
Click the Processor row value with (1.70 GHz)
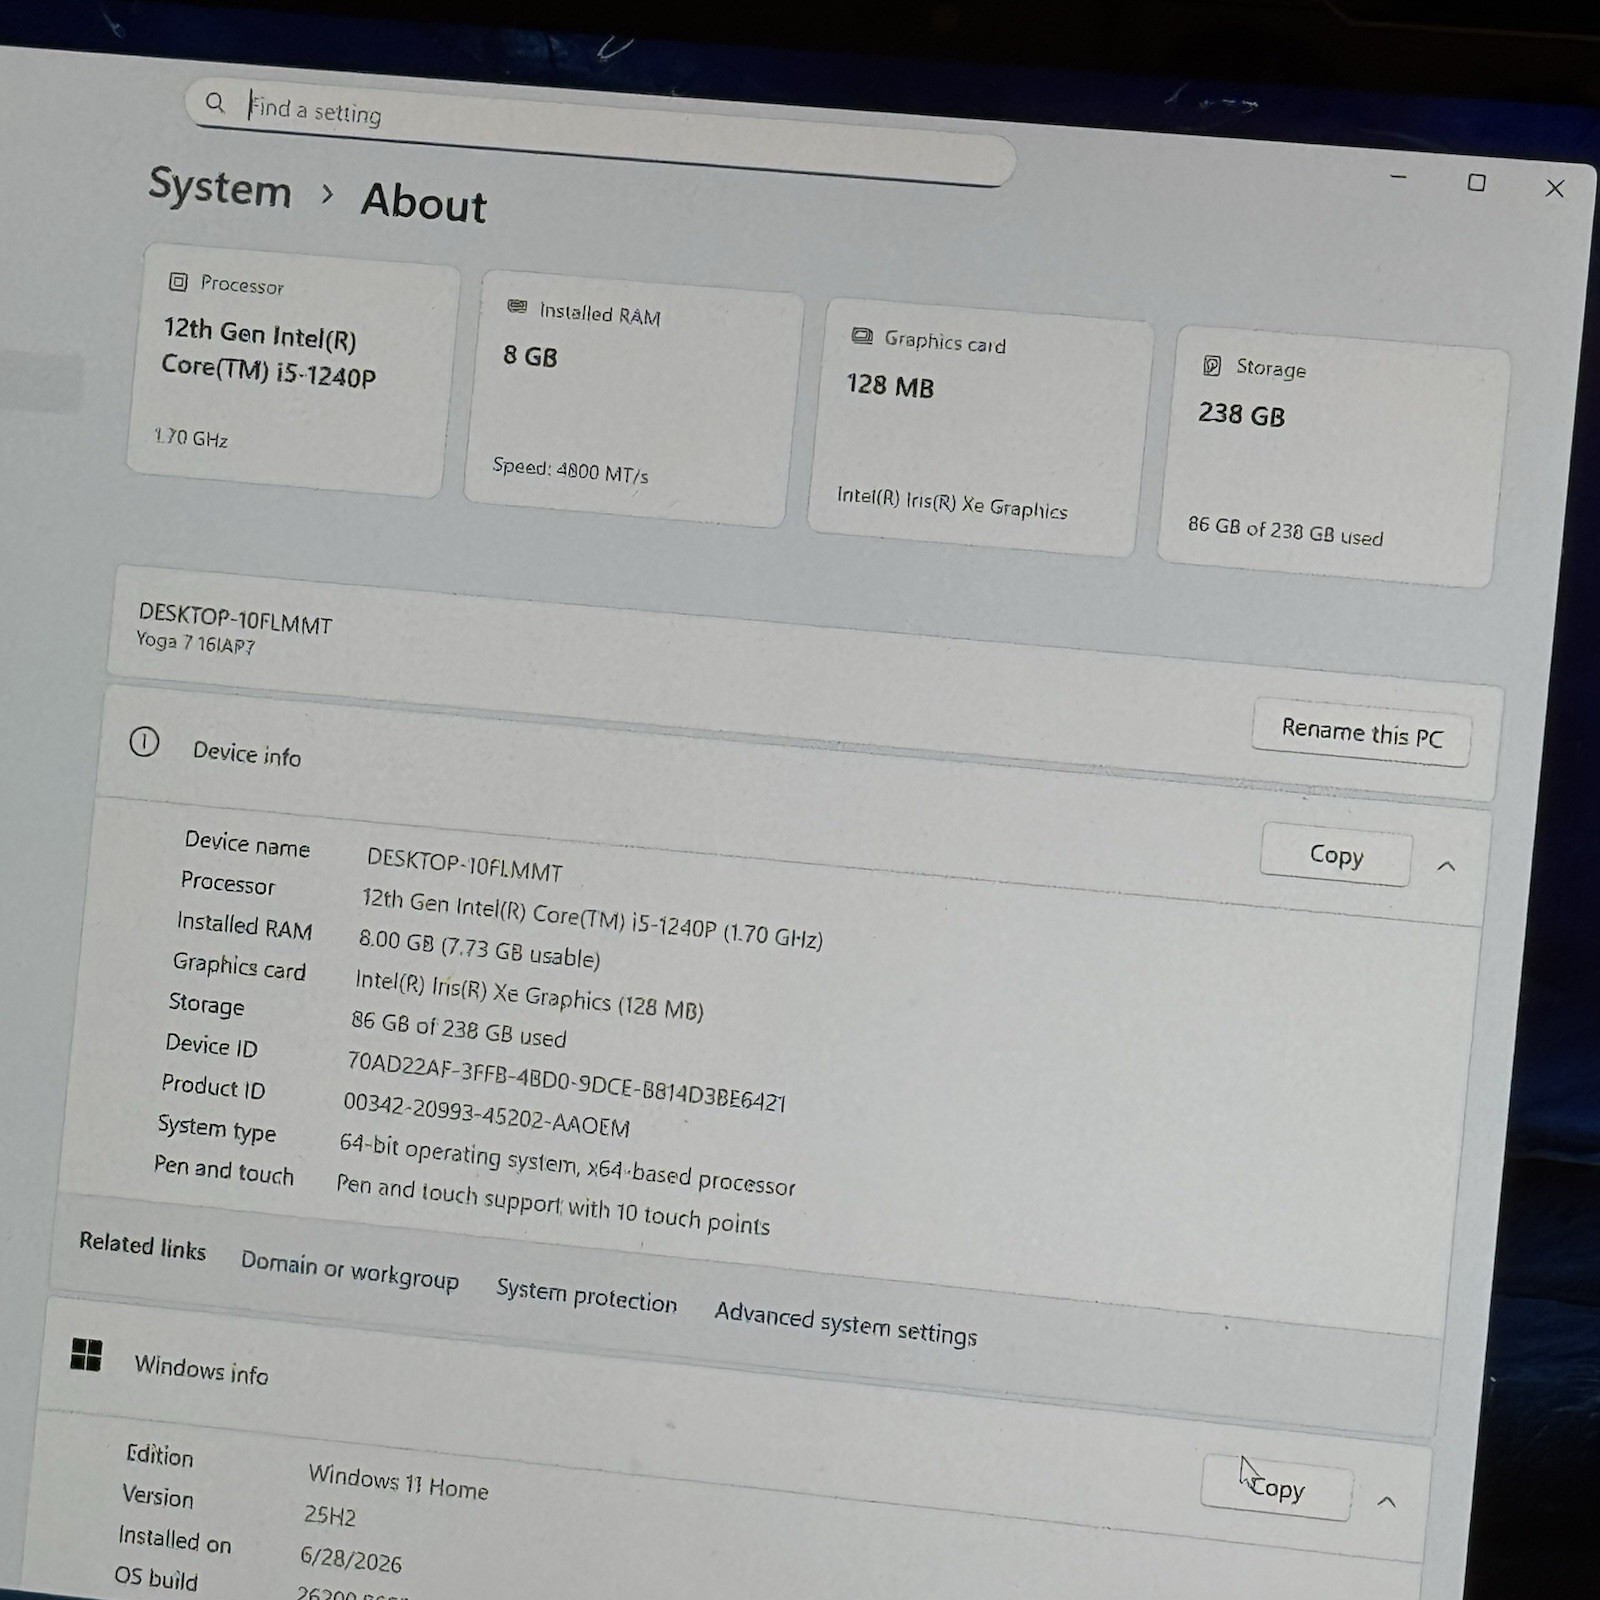pos(592,918)
